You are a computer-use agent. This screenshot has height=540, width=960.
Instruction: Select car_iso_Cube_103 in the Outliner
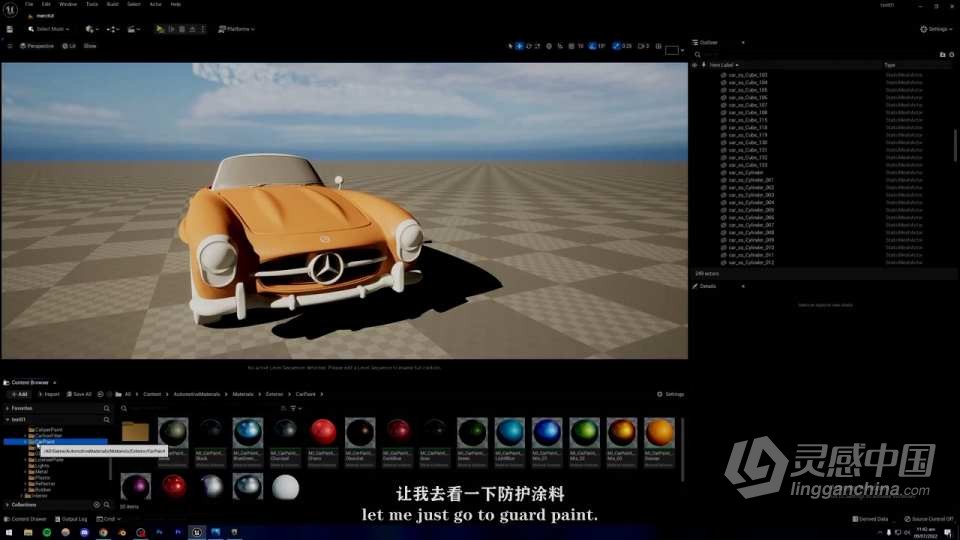tap(748, 75)
